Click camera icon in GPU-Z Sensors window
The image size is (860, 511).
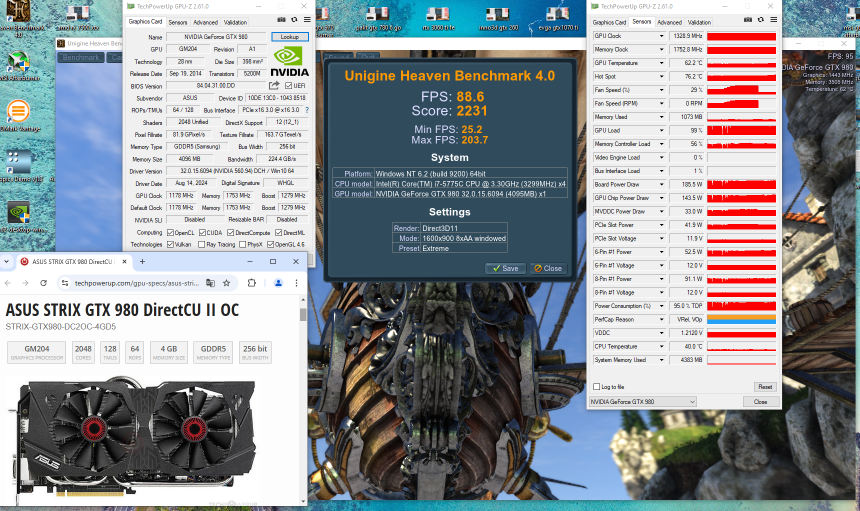click(x=748, y=20)
